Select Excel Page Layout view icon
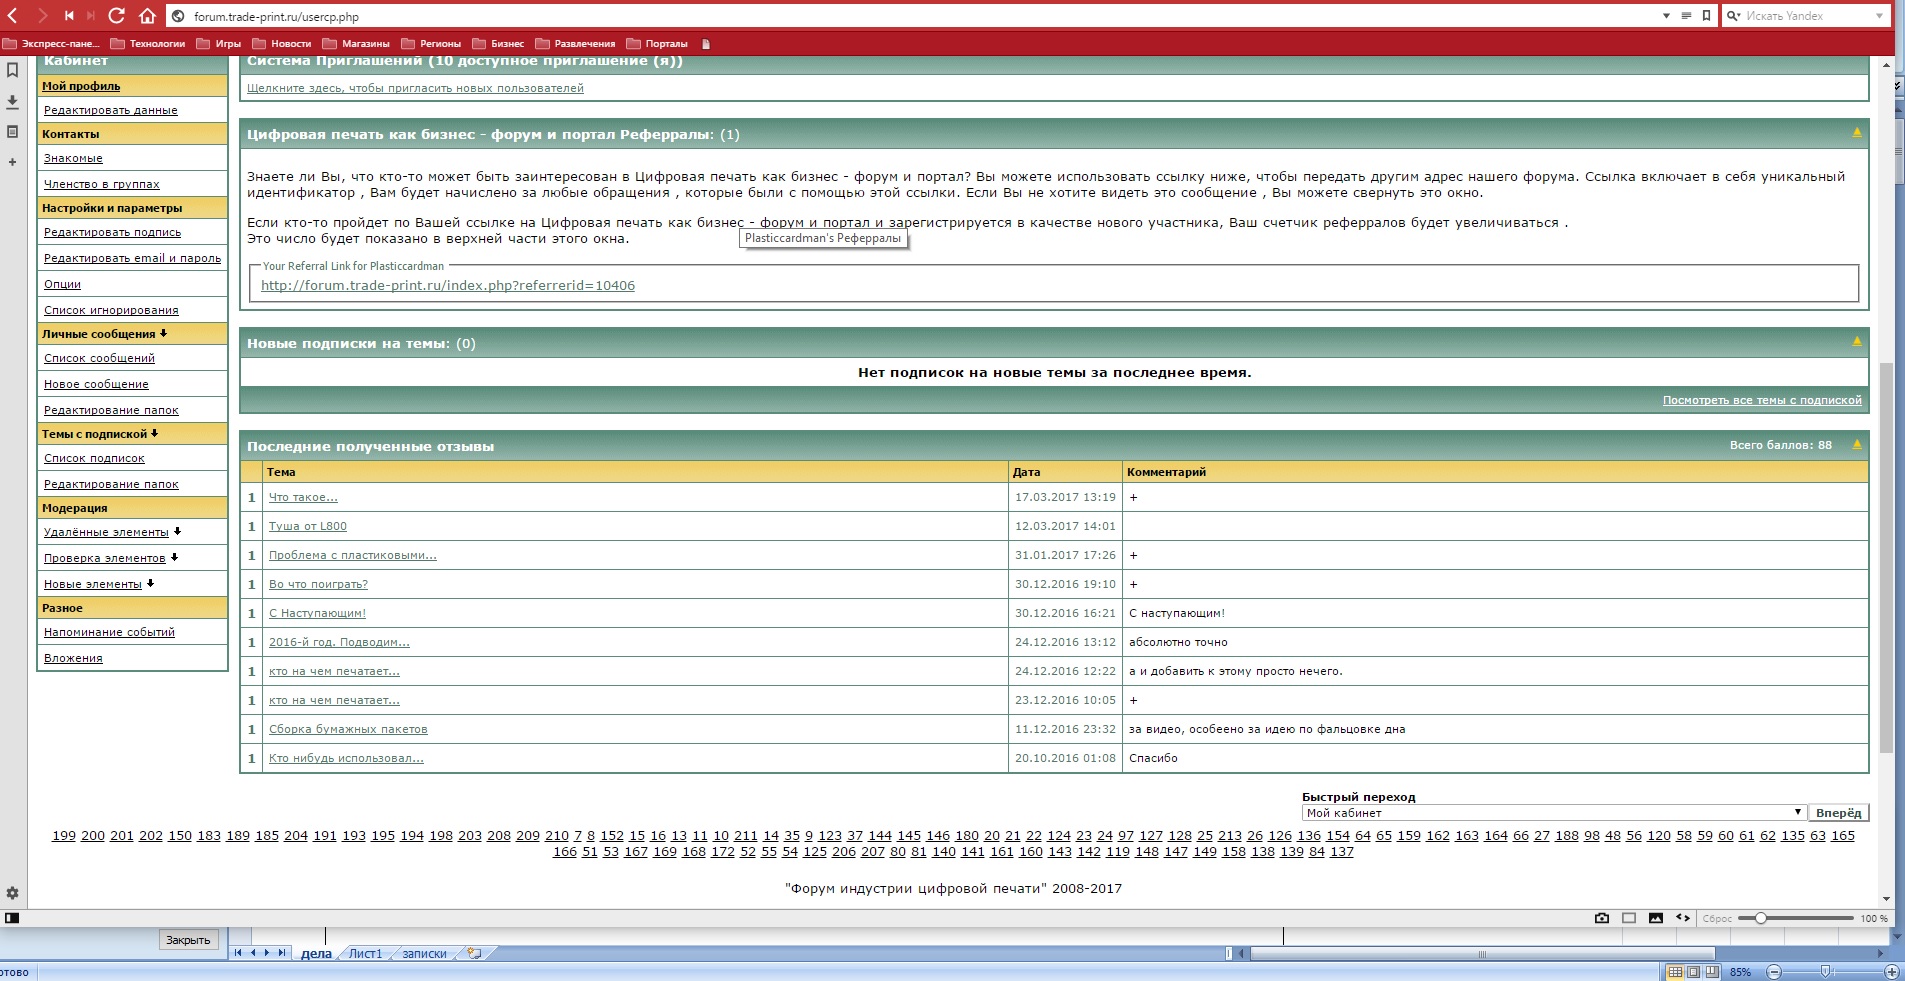1905x981 pixels. tap(1693, 972)
